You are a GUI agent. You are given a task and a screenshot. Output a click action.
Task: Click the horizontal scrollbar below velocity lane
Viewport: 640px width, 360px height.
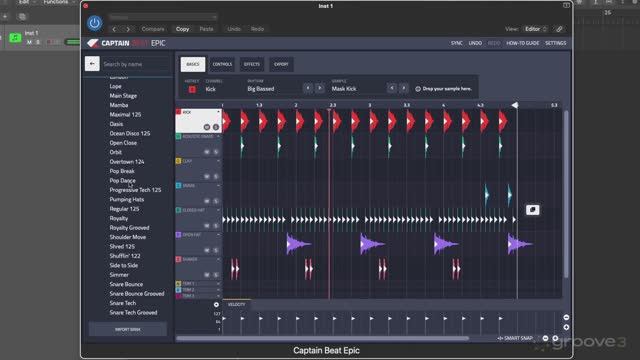[x=322, y=338]
